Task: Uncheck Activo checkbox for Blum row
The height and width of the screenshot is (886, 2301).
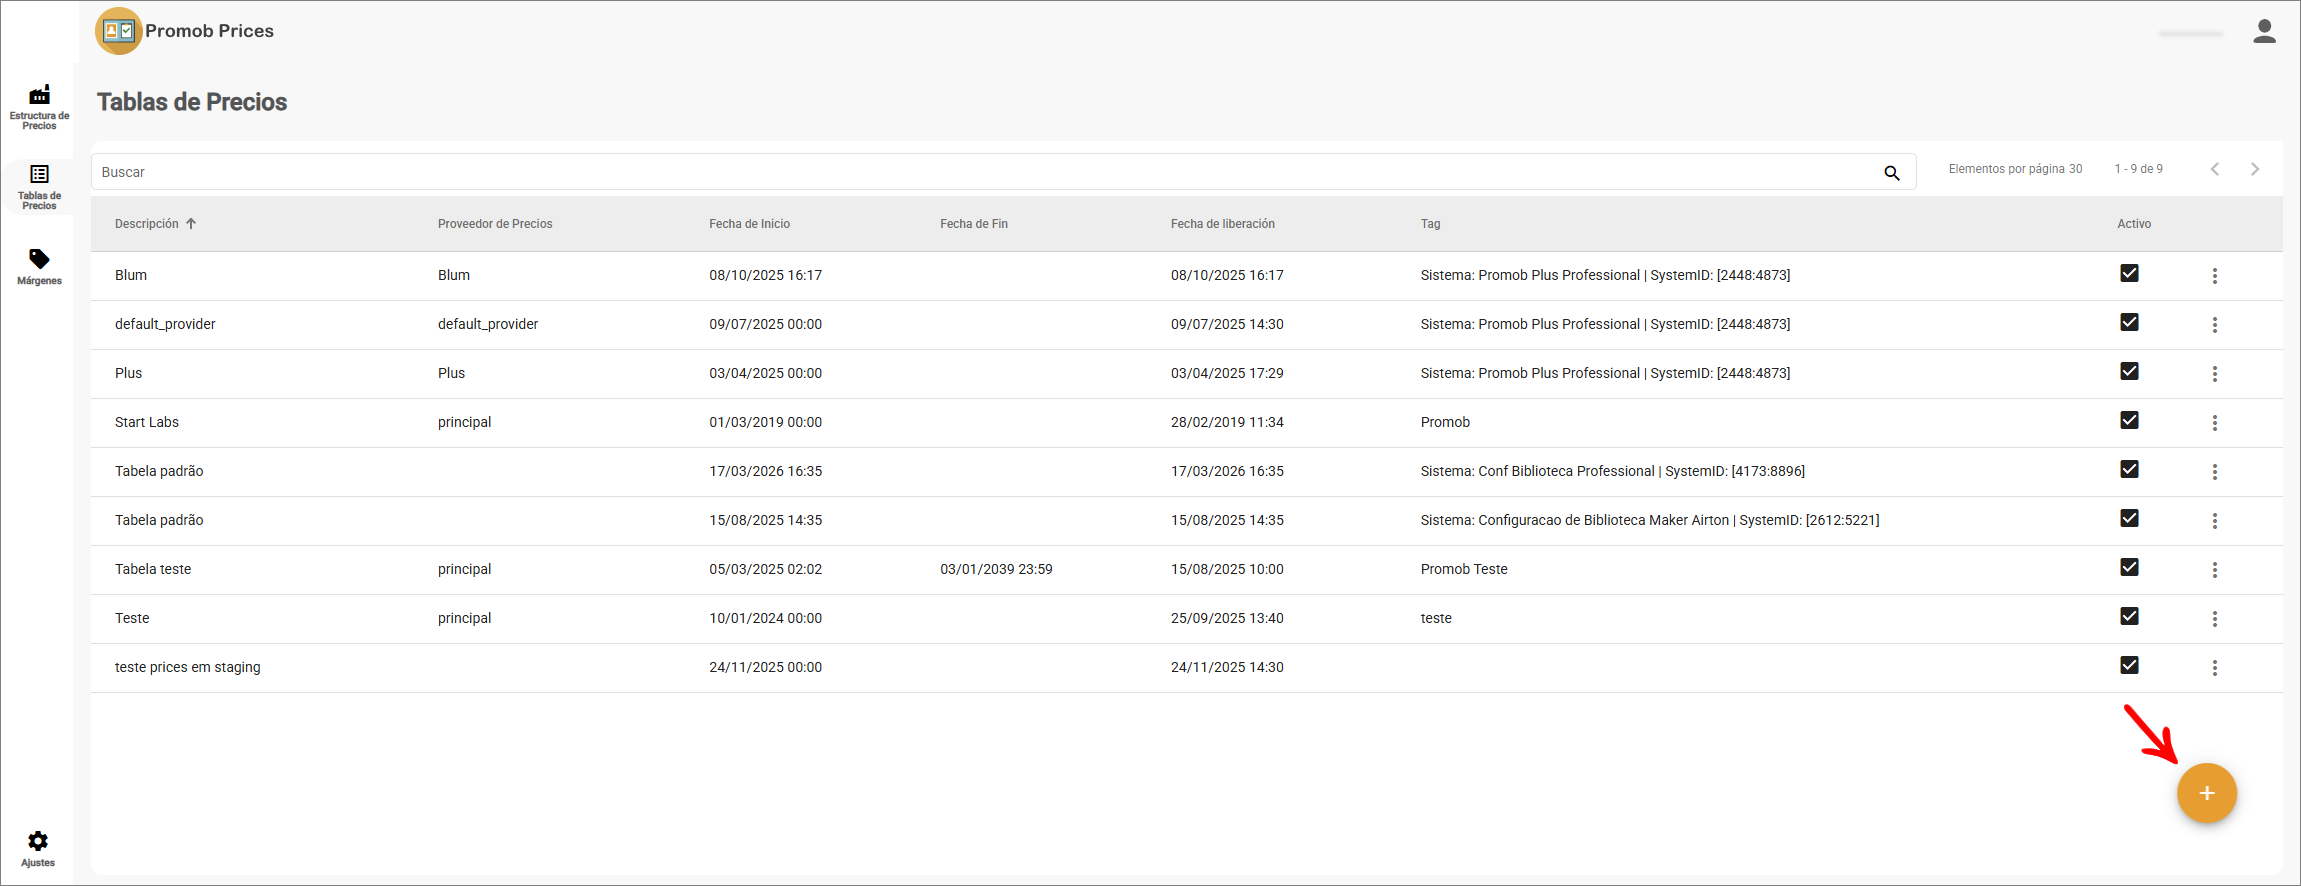Action: (x=2129, y=274)
